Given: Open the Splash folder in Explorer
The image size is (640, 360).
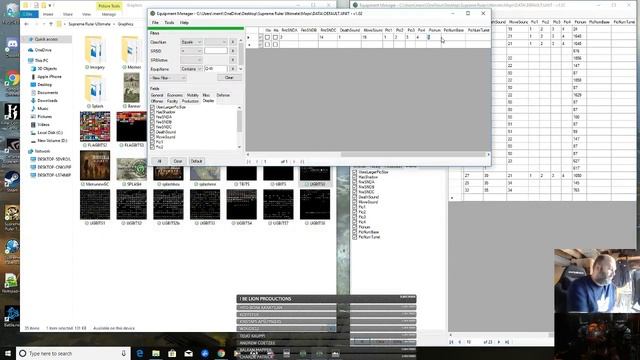Looking at the screenshot, I should pyautogui.click(x=95, y=91).
